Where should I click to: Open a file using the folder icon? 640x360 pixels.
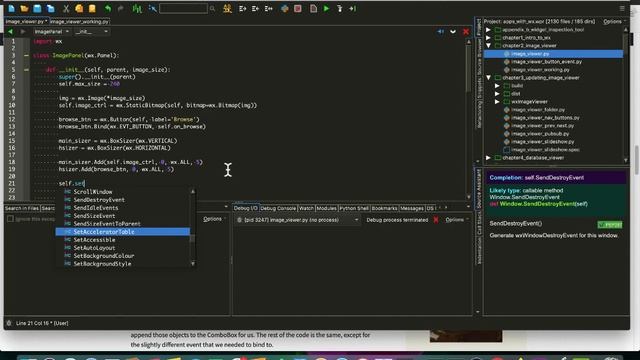24,8
